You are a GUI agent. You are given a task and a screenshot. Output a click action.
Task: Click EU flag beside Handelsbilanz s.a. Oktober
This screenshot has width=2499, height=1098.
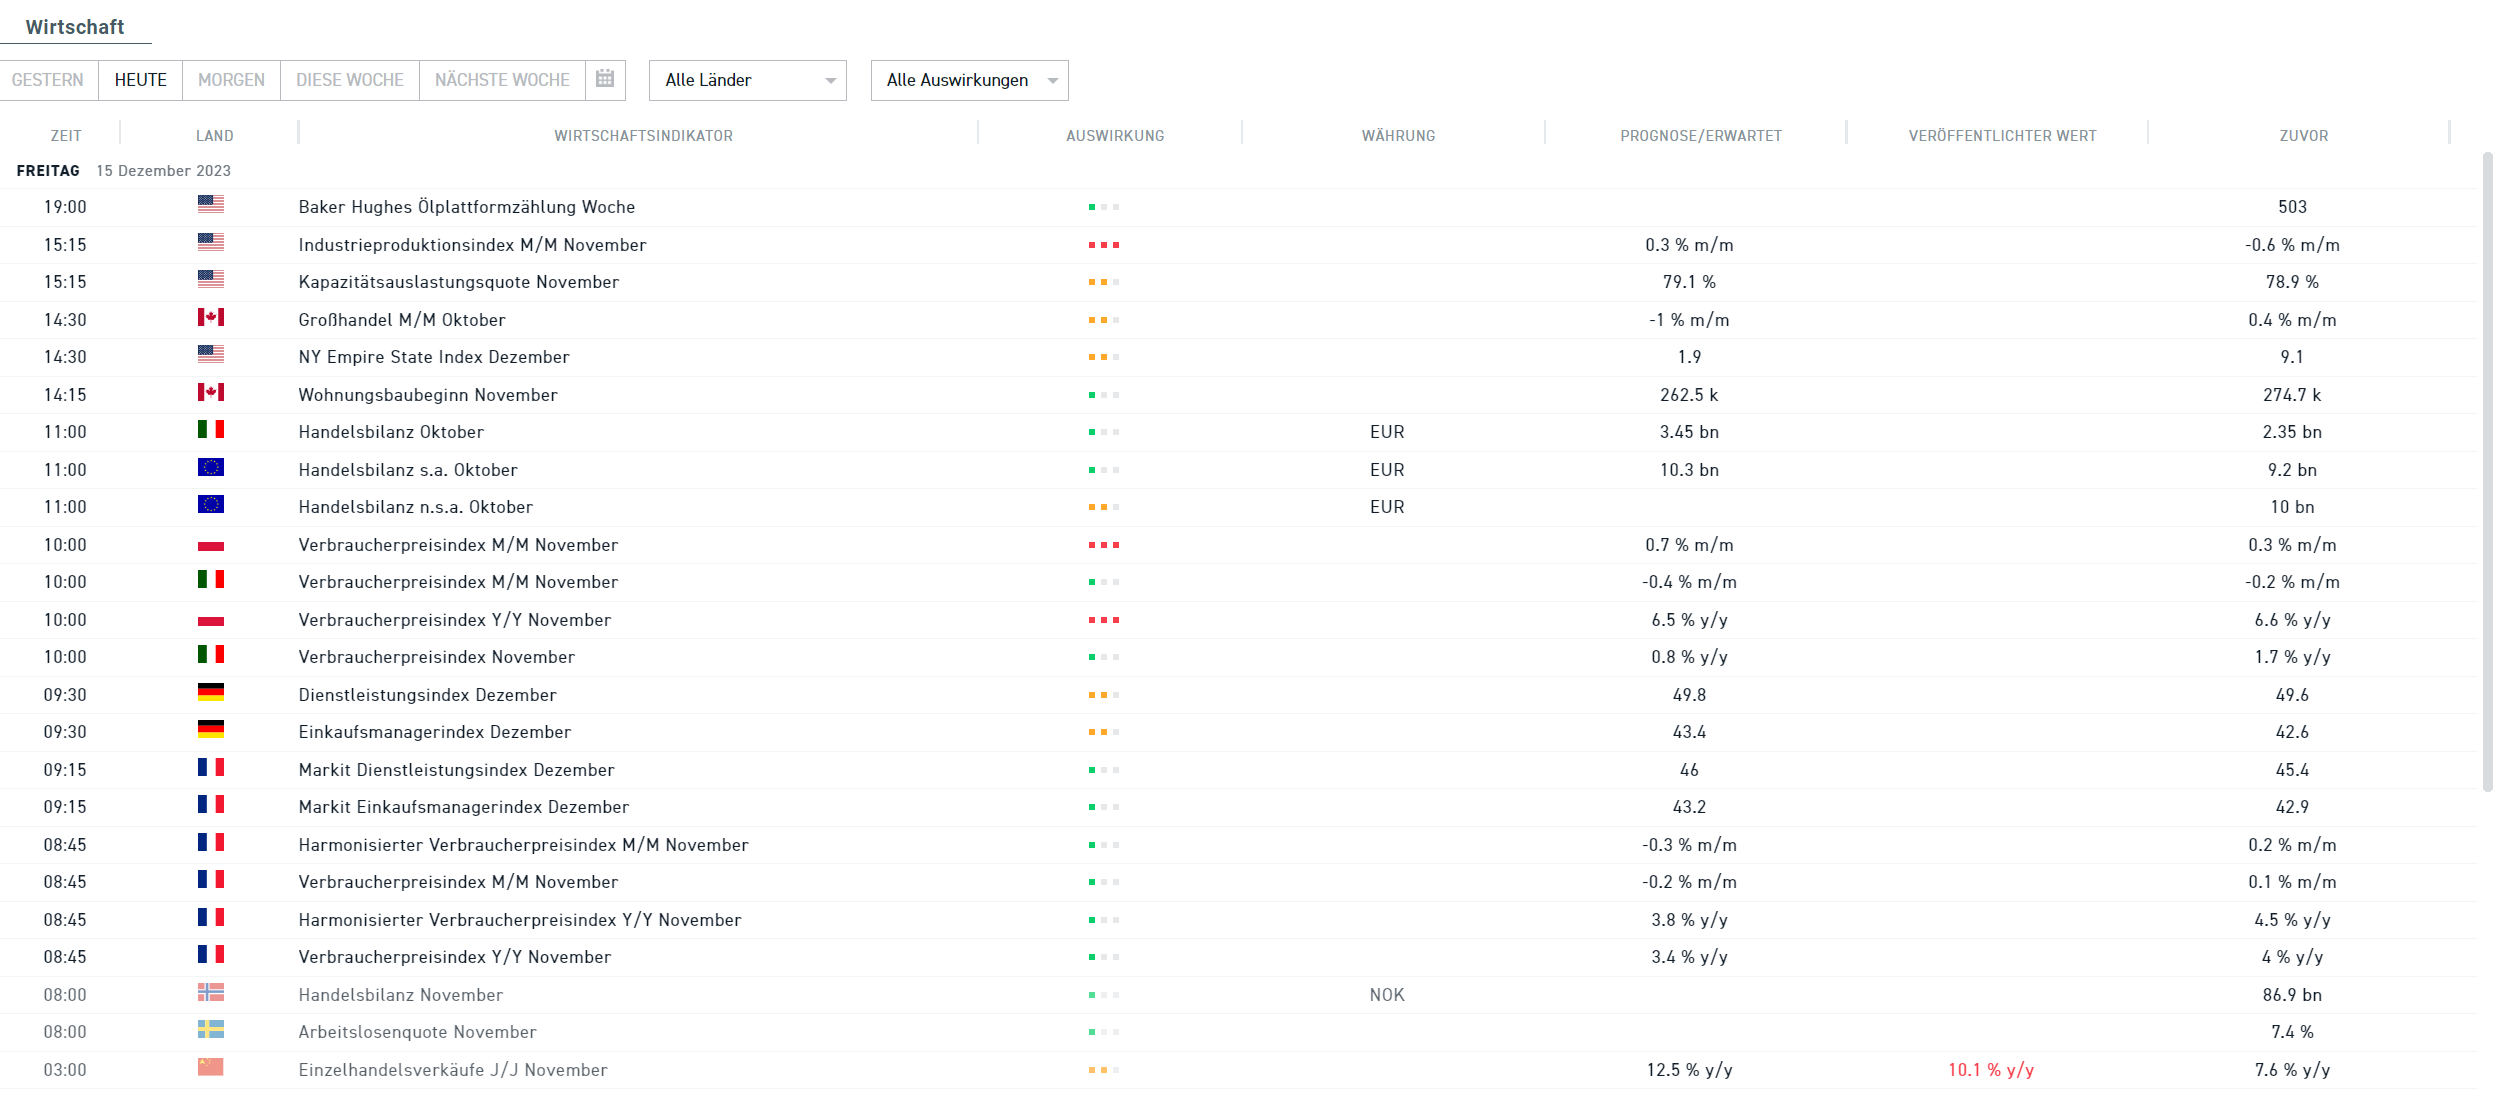pyautogui.click(x=211, y=468)
